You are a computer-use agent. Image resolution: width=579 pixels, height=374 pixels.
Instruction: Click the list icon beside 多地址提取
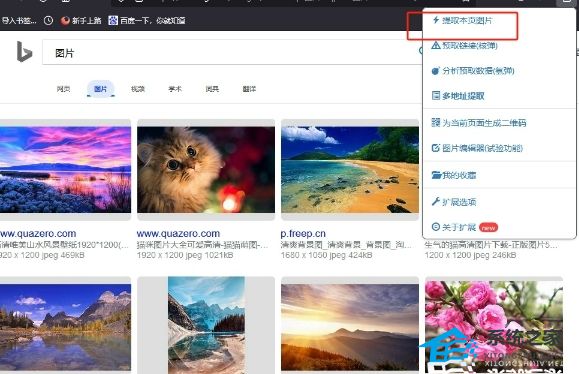coord(436,96)
